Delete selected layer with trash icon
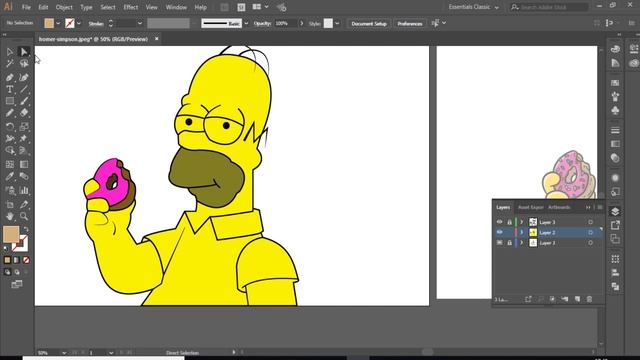Screen dimensions: 640x360 pyautogui.click(x=589, y=299)
